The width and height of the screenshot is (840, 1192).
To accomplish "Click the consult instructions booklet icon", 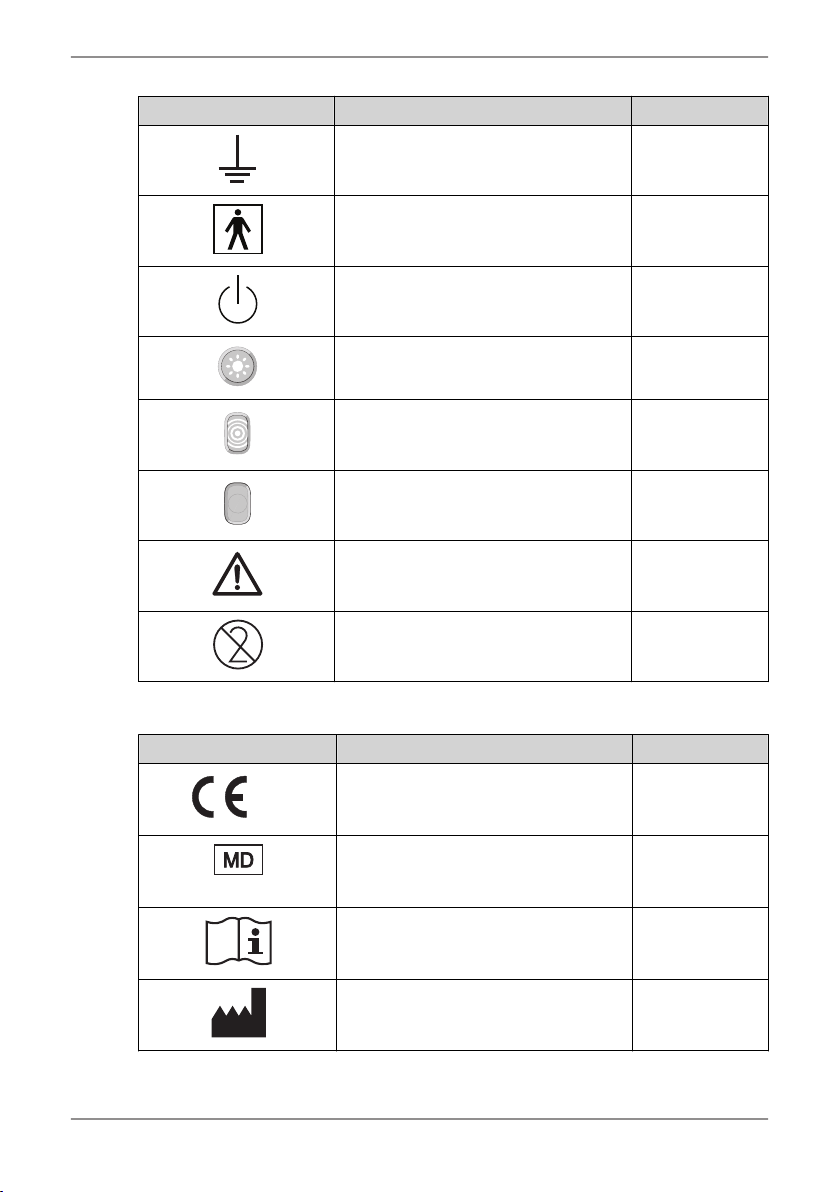I will tap(238, 941).
